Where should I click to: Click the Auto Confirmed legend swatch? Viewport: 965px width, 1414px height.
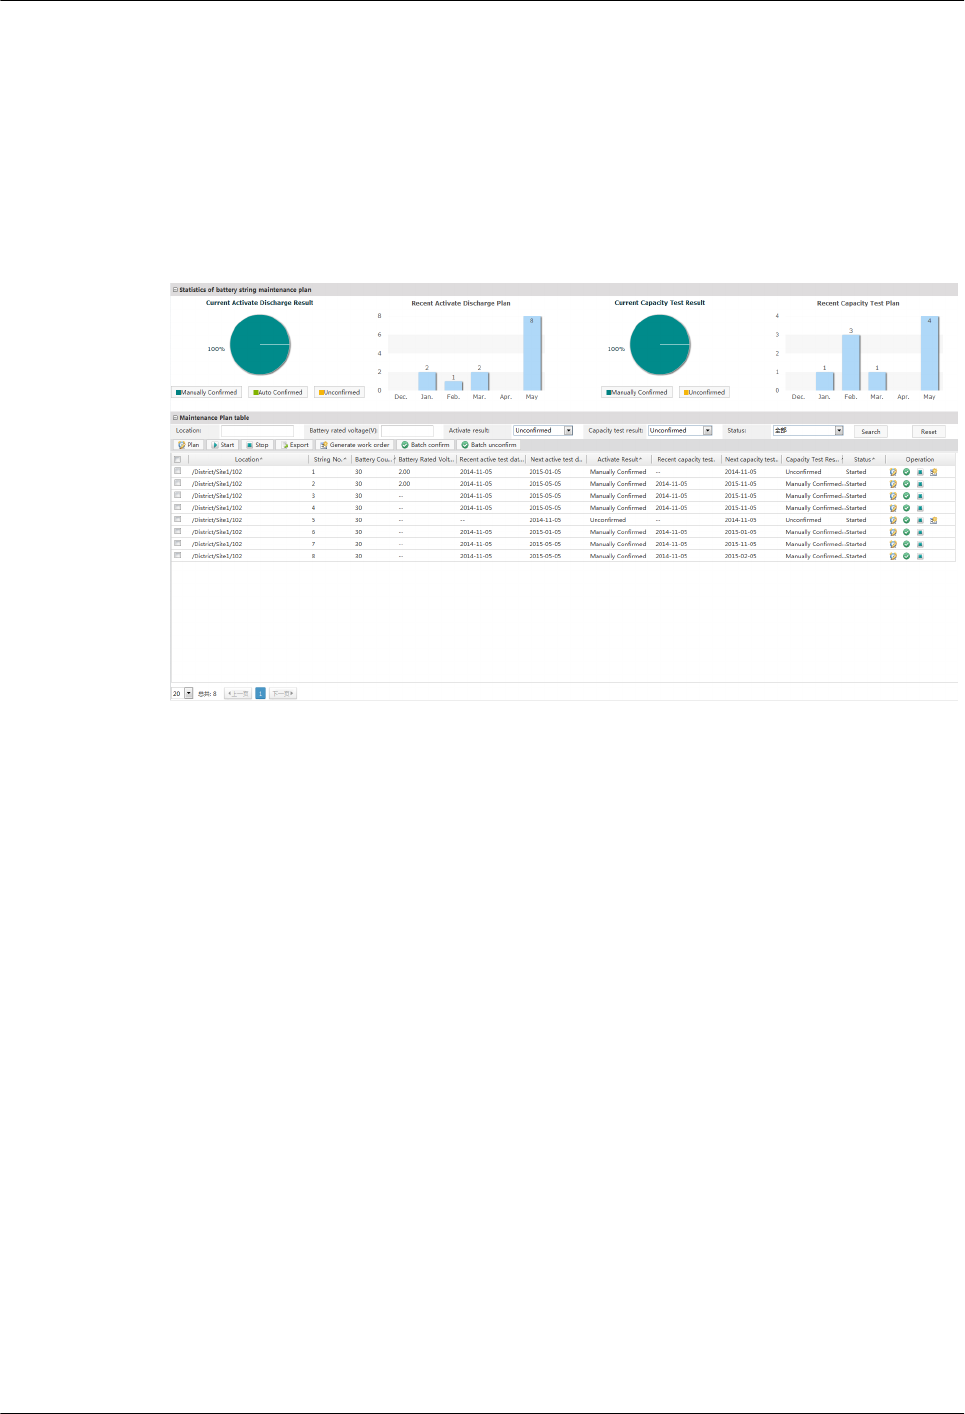256,393
